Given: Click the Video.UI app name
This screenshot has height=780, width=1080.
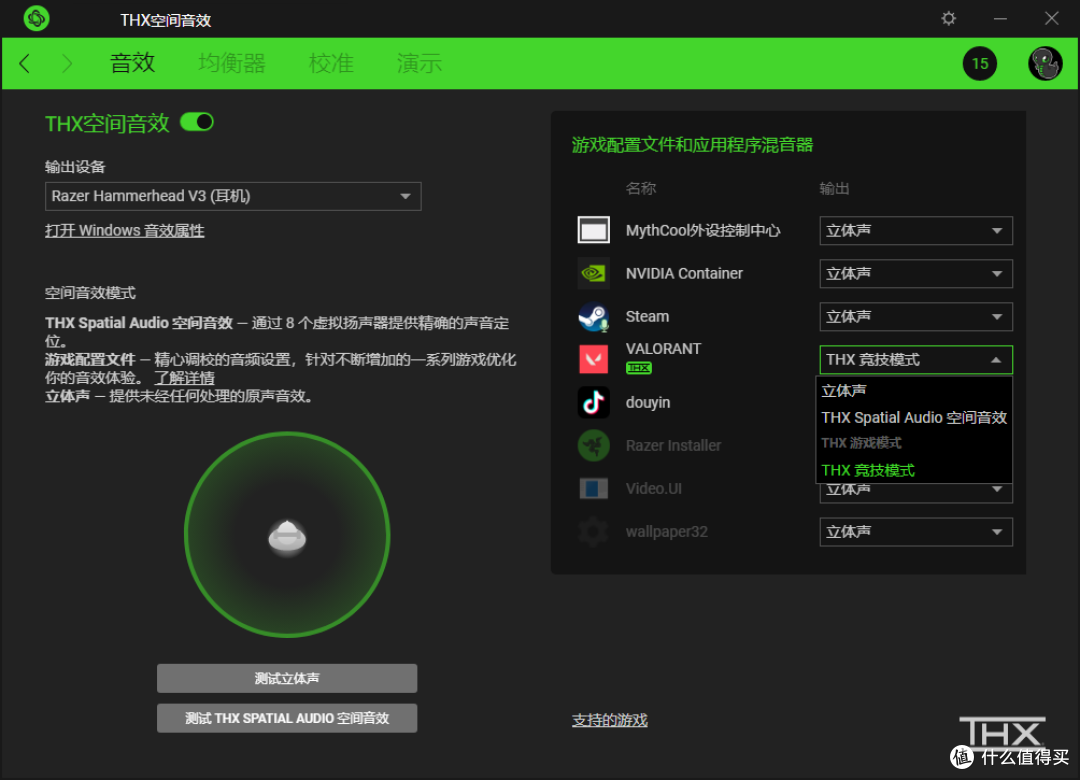Looking at the screenshot, I should (x=654, y=489).
